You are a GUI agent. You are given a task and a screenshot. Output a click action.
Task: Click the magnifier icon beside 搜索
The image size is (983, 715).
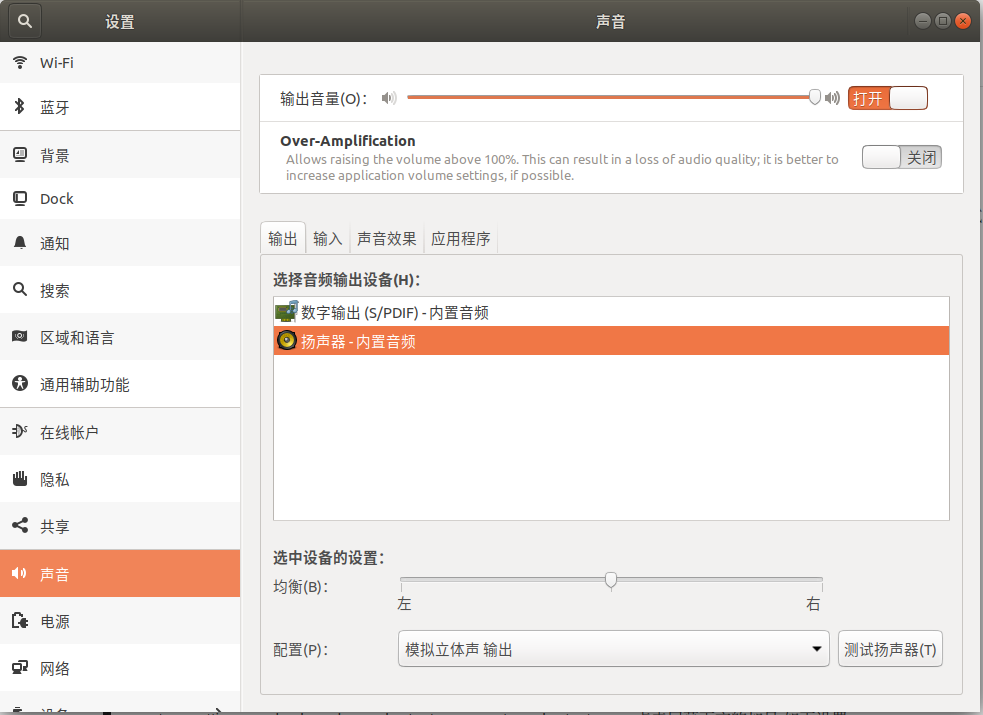click(20, 290)
